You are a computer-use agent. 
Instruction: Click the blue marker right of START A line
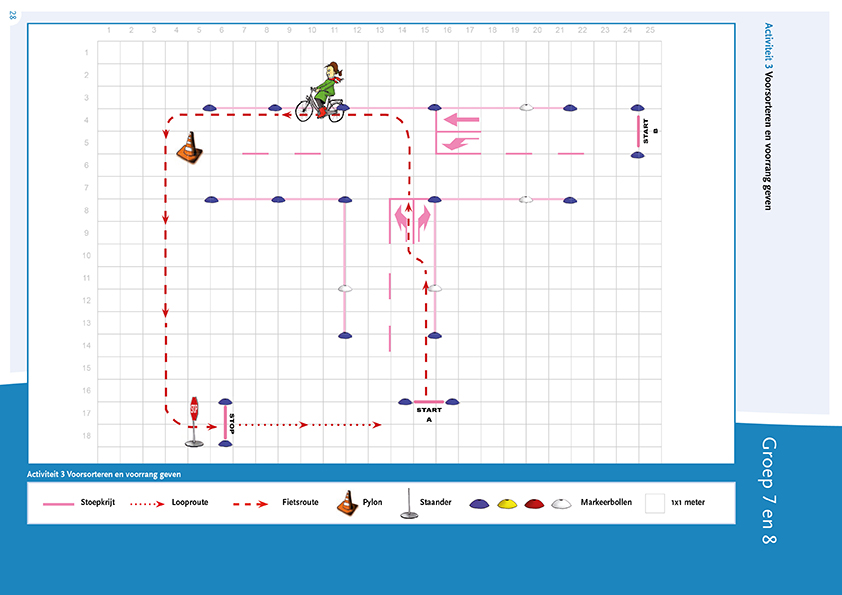[x=452, y=402]
